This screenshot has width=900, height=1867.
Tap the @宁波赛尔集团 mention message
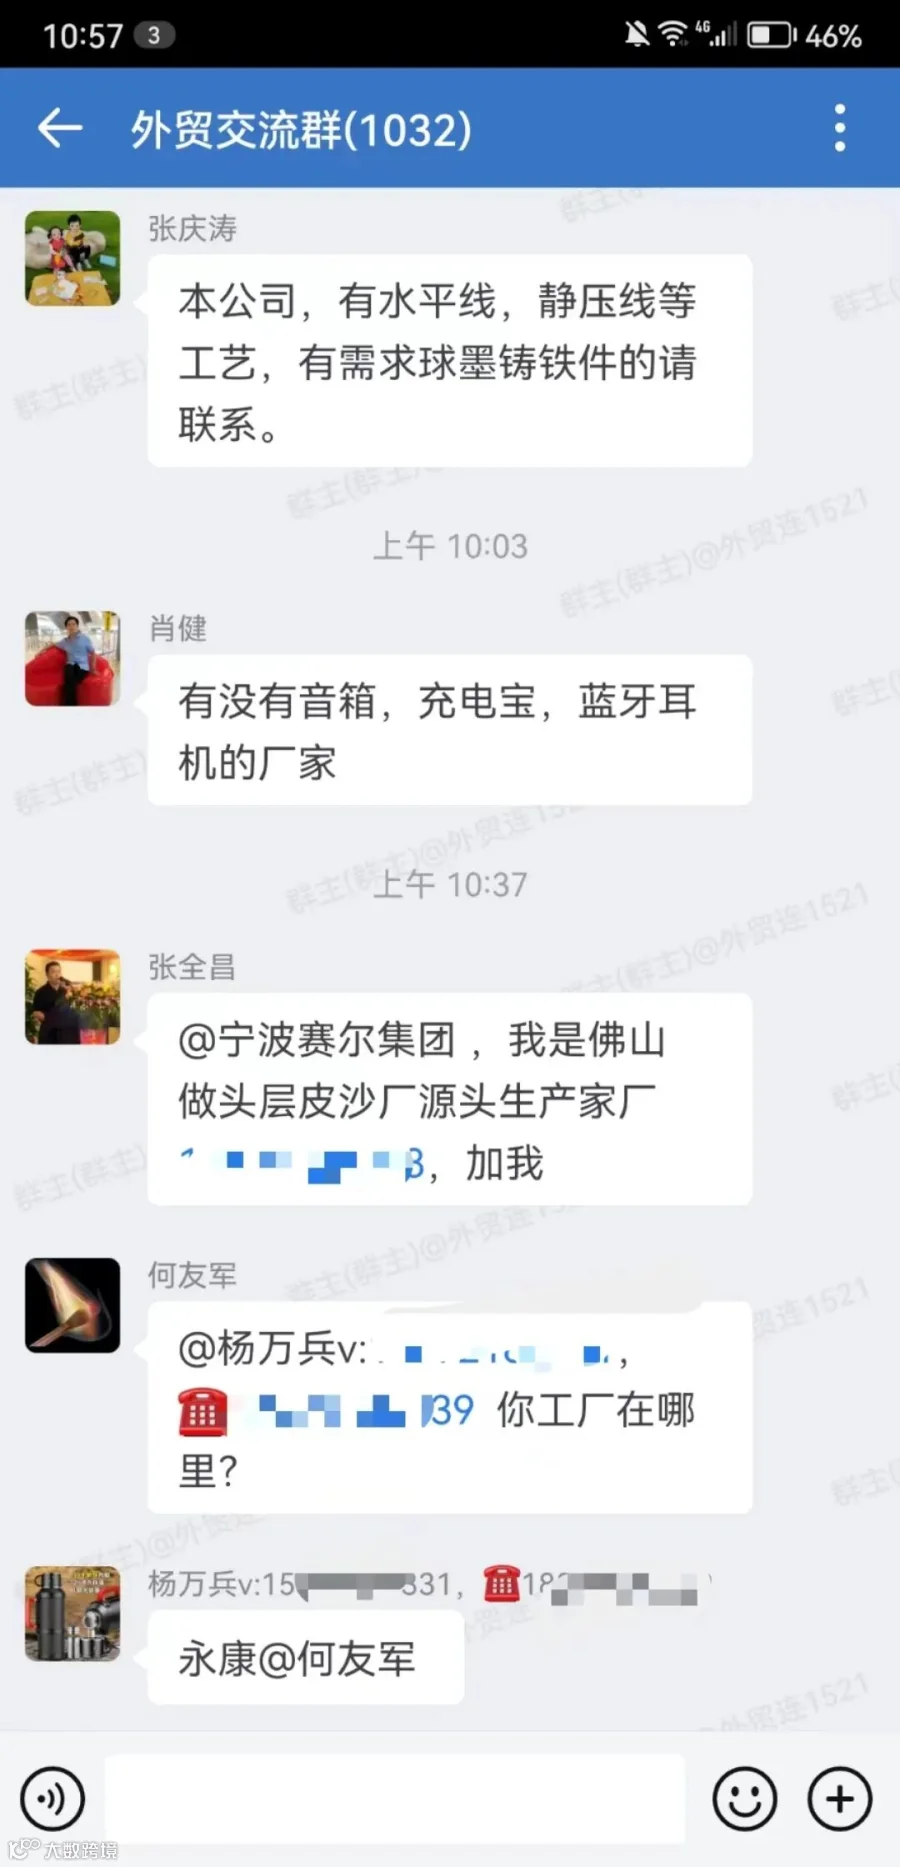pyautogui.click(x=450, y=1099)
